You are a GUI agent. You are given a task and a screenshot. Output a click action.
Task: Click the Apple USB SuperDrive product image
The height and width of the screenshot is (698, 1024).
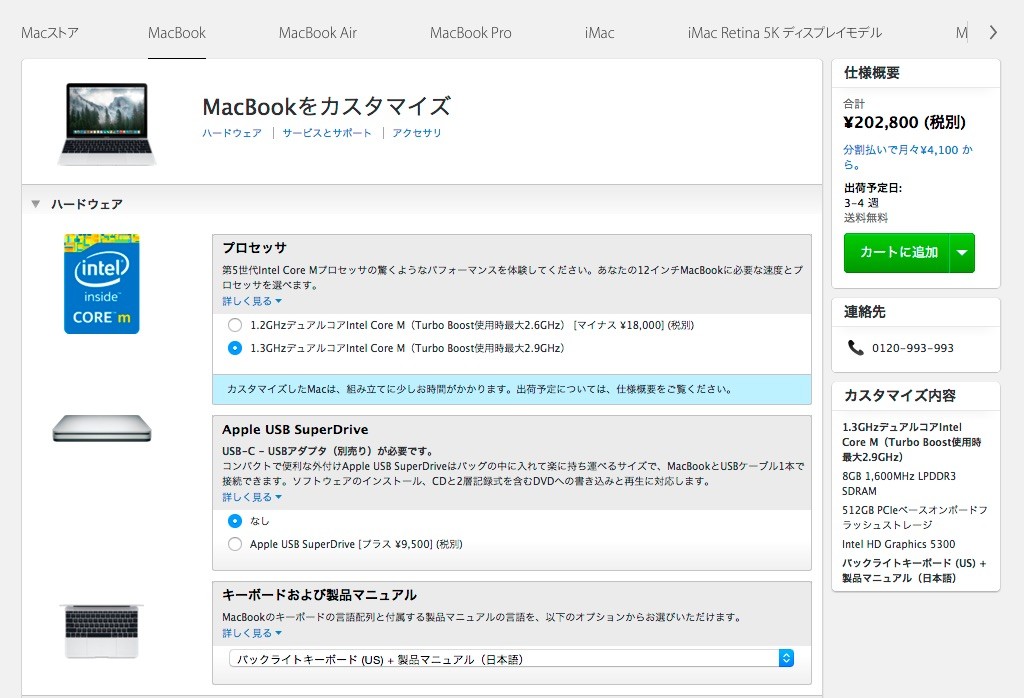(x=102, y=428)
